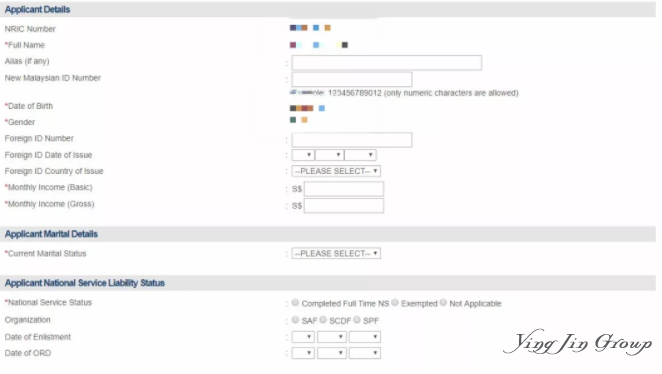Viewport: 662px width, 374px height.
Task: Choose SPF as the organization
Action: (357, 320)
